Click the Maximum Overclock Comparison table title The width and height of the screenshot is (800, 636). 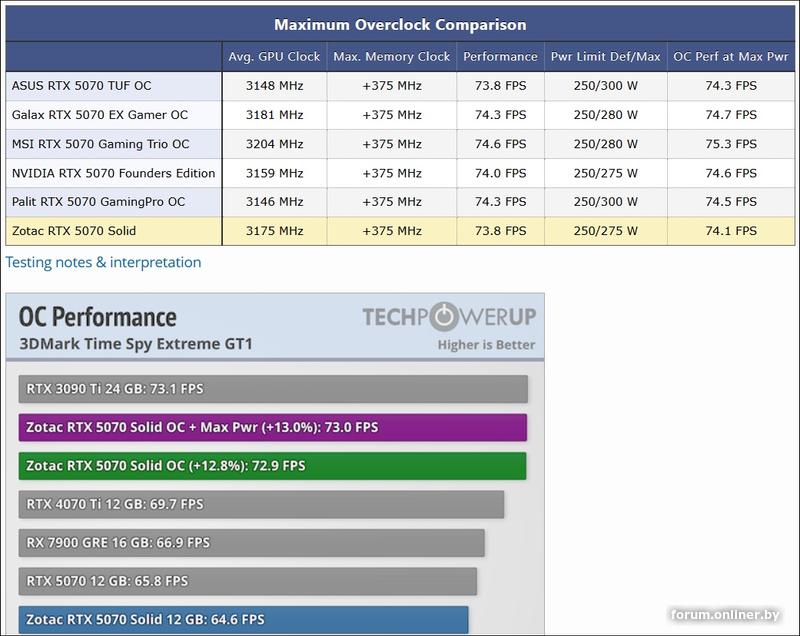click(x=400, y=25)
